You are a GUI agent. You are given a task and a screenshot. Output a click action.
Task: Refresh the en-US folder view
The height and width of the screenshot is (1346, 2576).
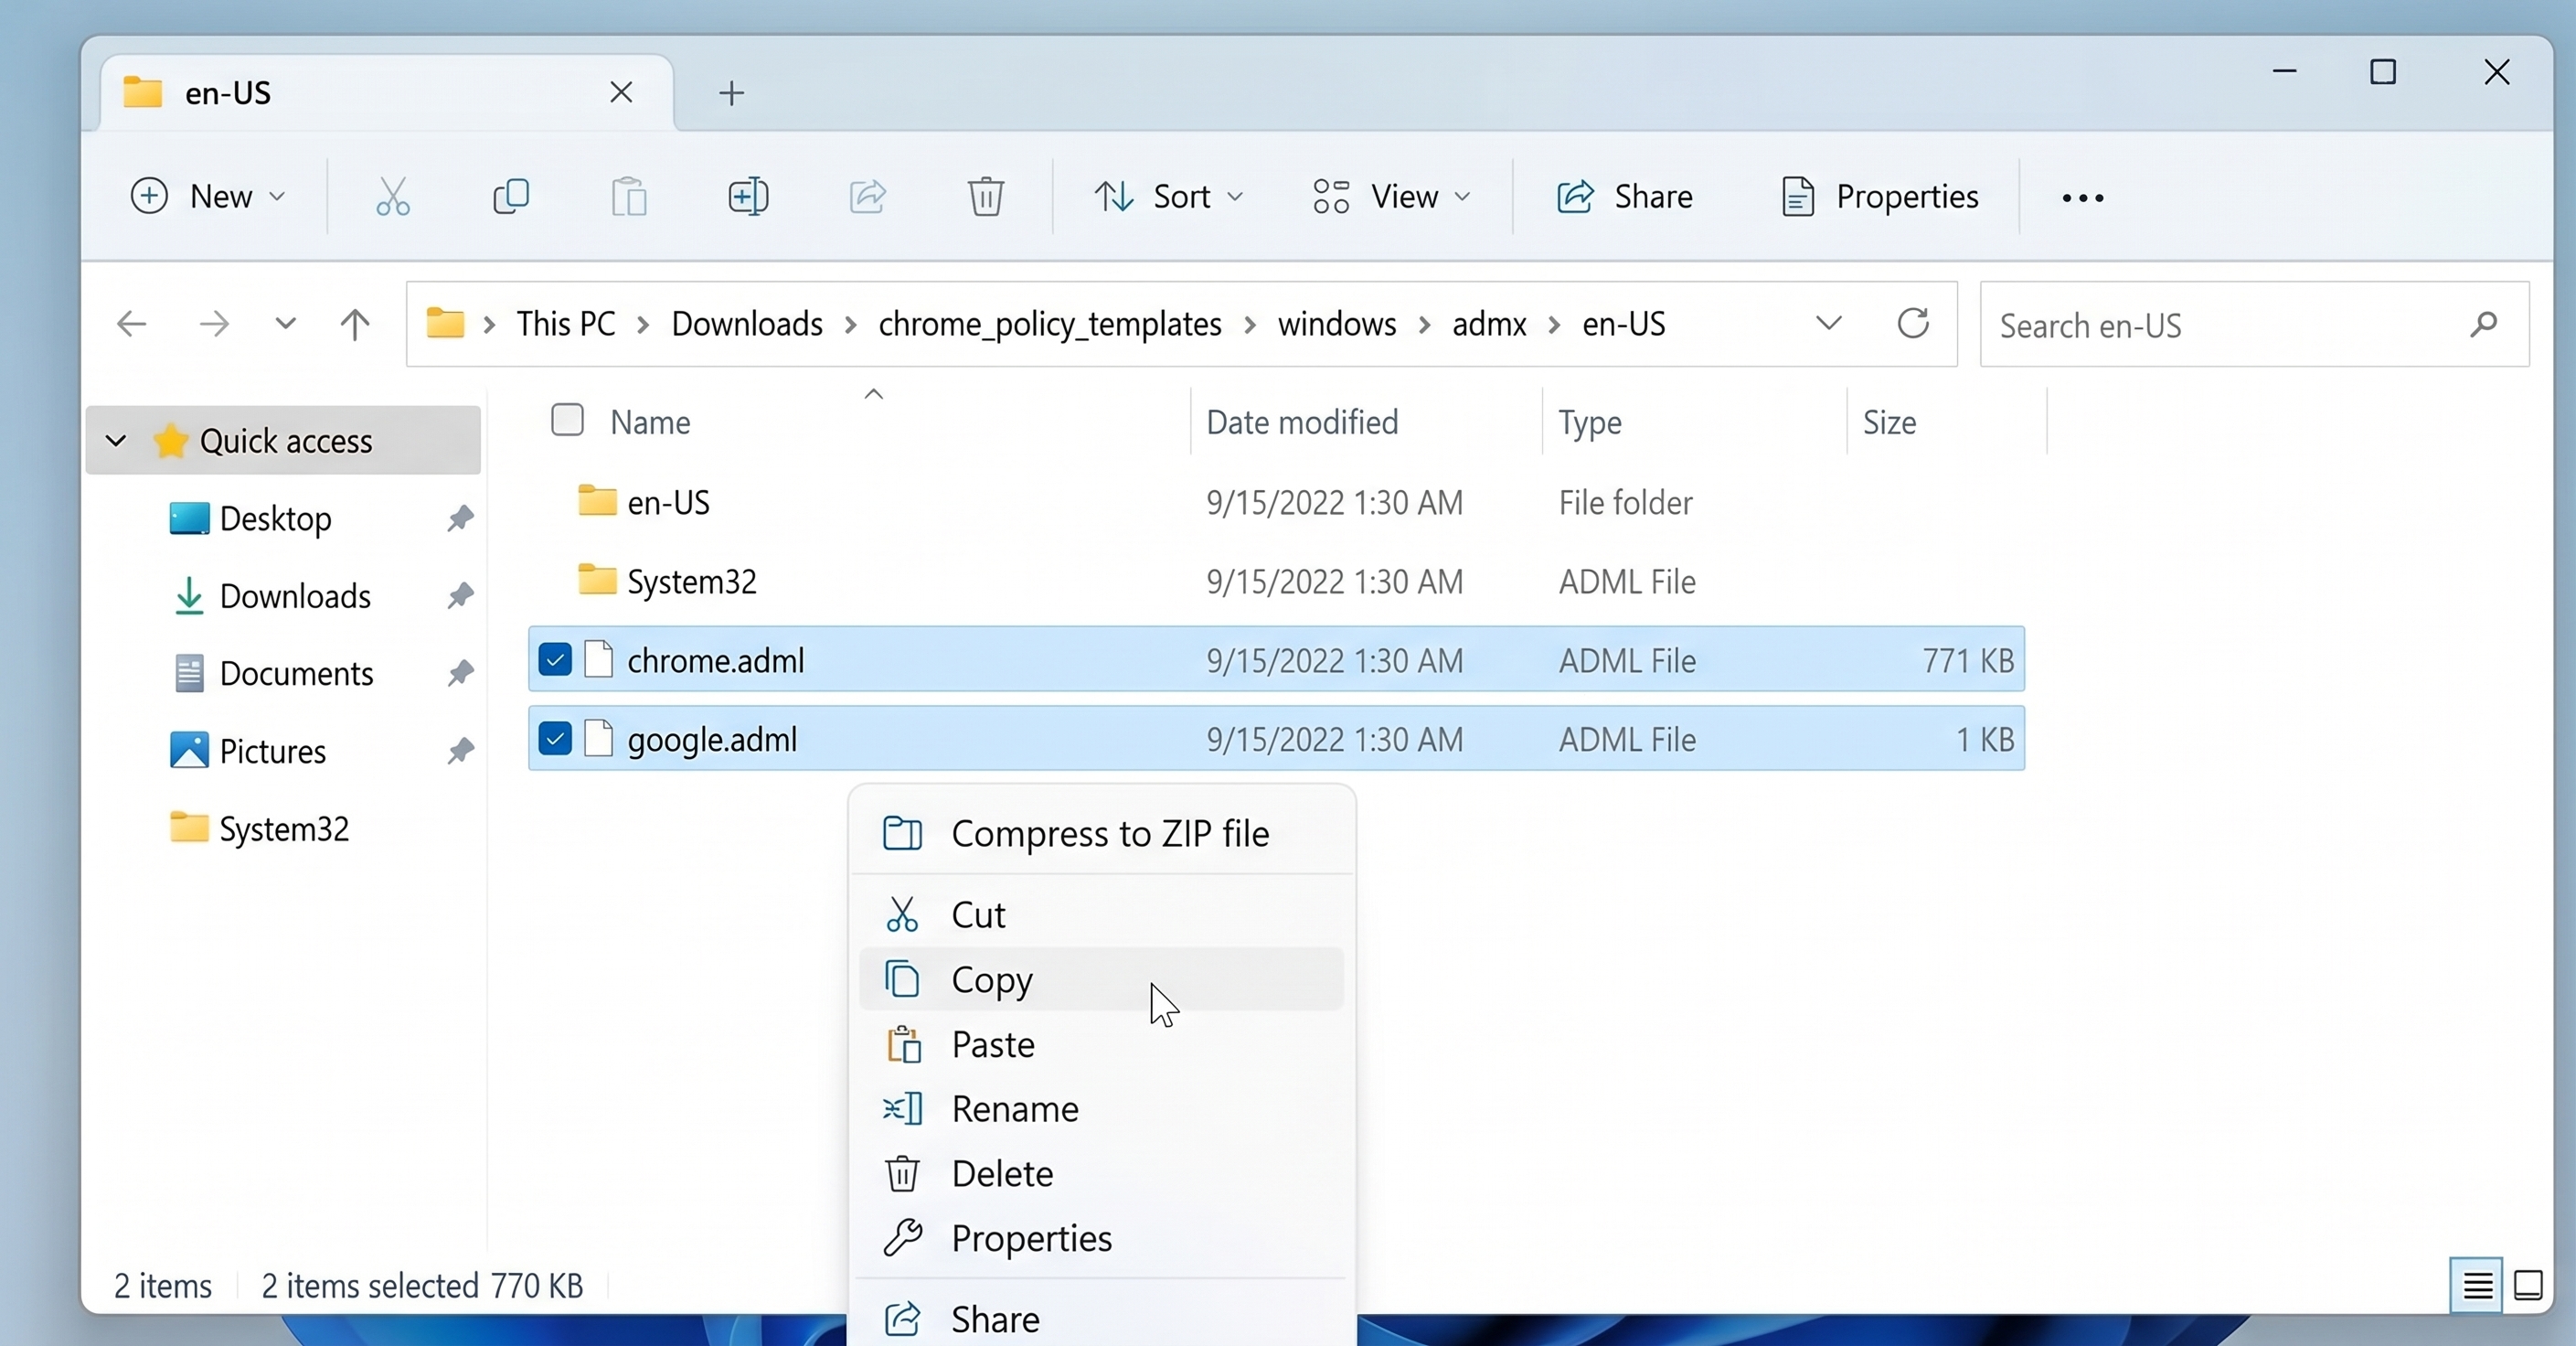[x=1913, y=323]
